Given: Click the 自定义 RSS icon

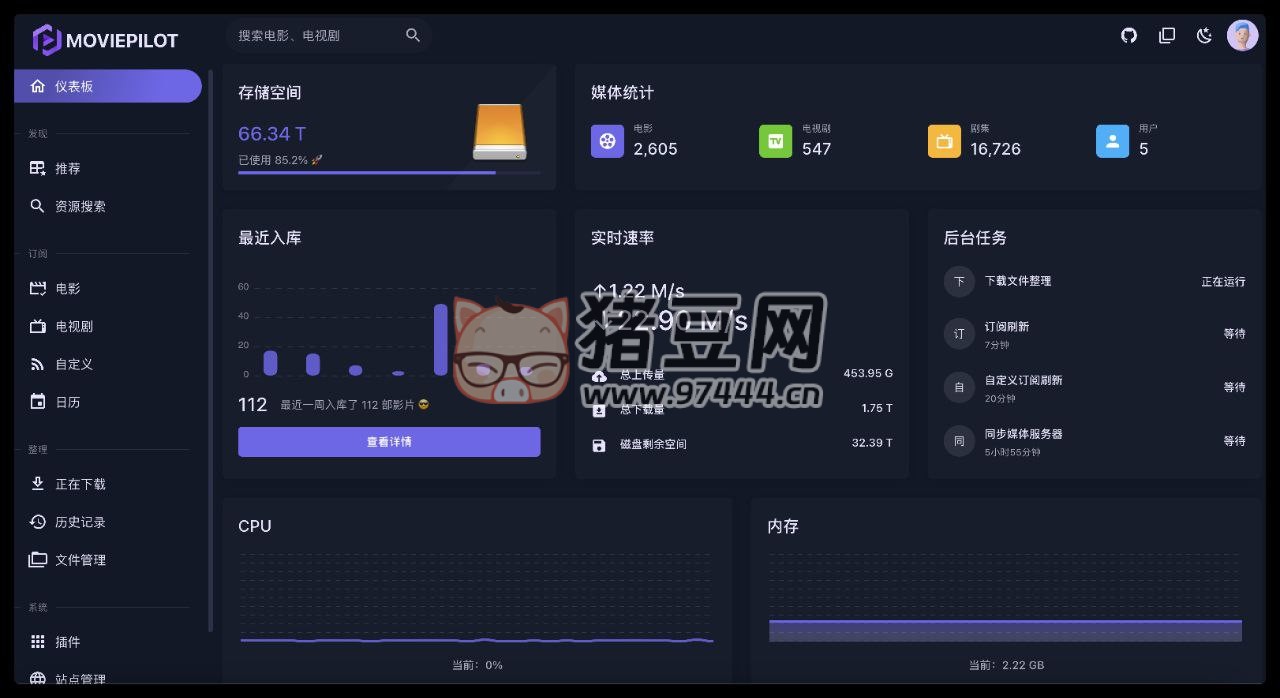Looking at the screenshot, I should click(38, 364).
